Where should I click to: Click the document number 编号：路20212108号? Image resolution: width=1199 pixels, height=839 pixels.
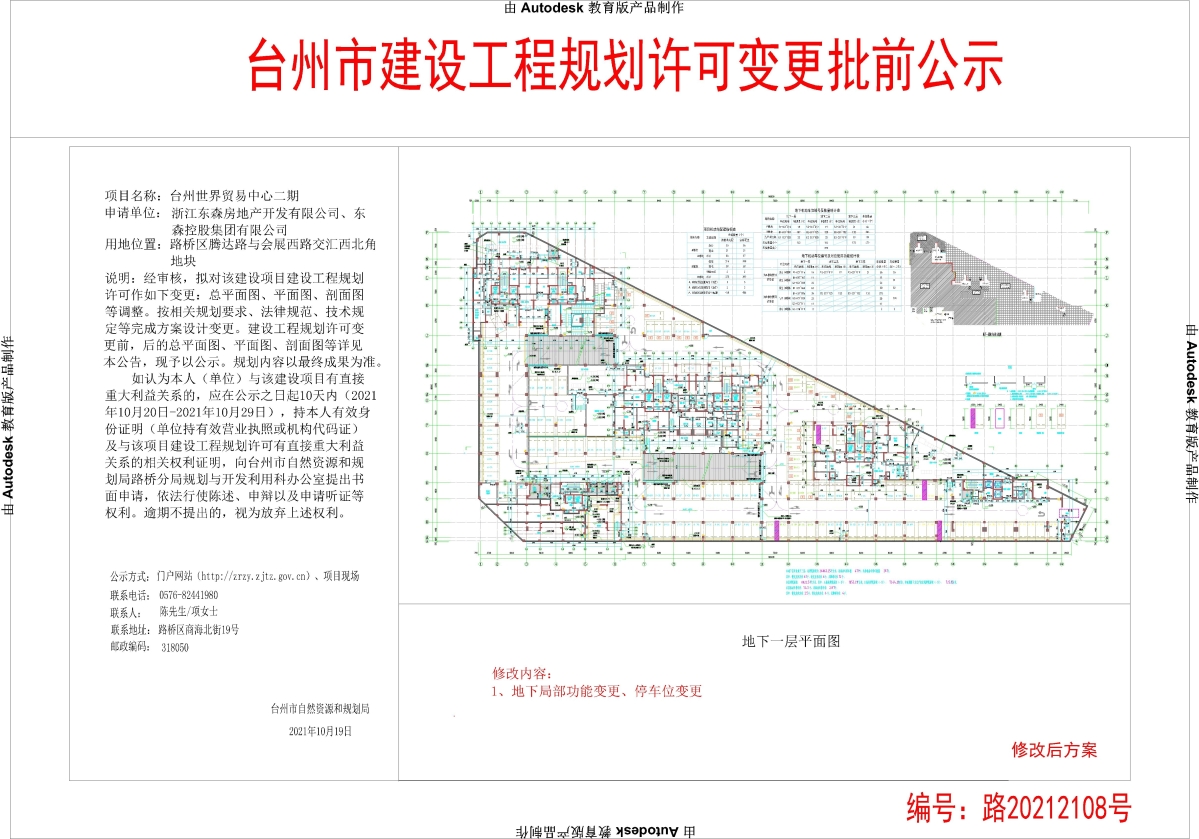point(1019,808)
